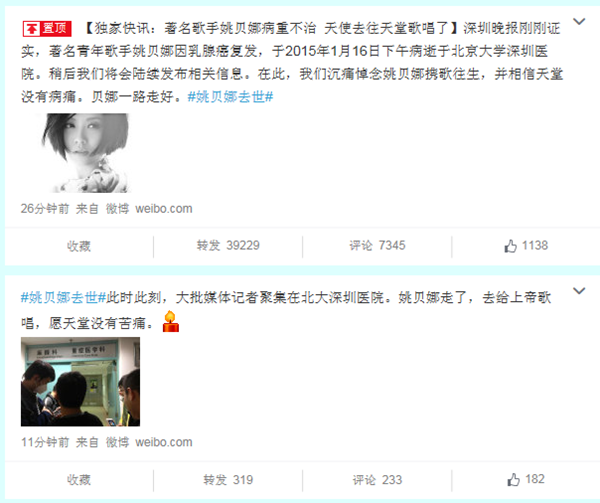Click 转发 39229 to repost first post

click(228, 246)
